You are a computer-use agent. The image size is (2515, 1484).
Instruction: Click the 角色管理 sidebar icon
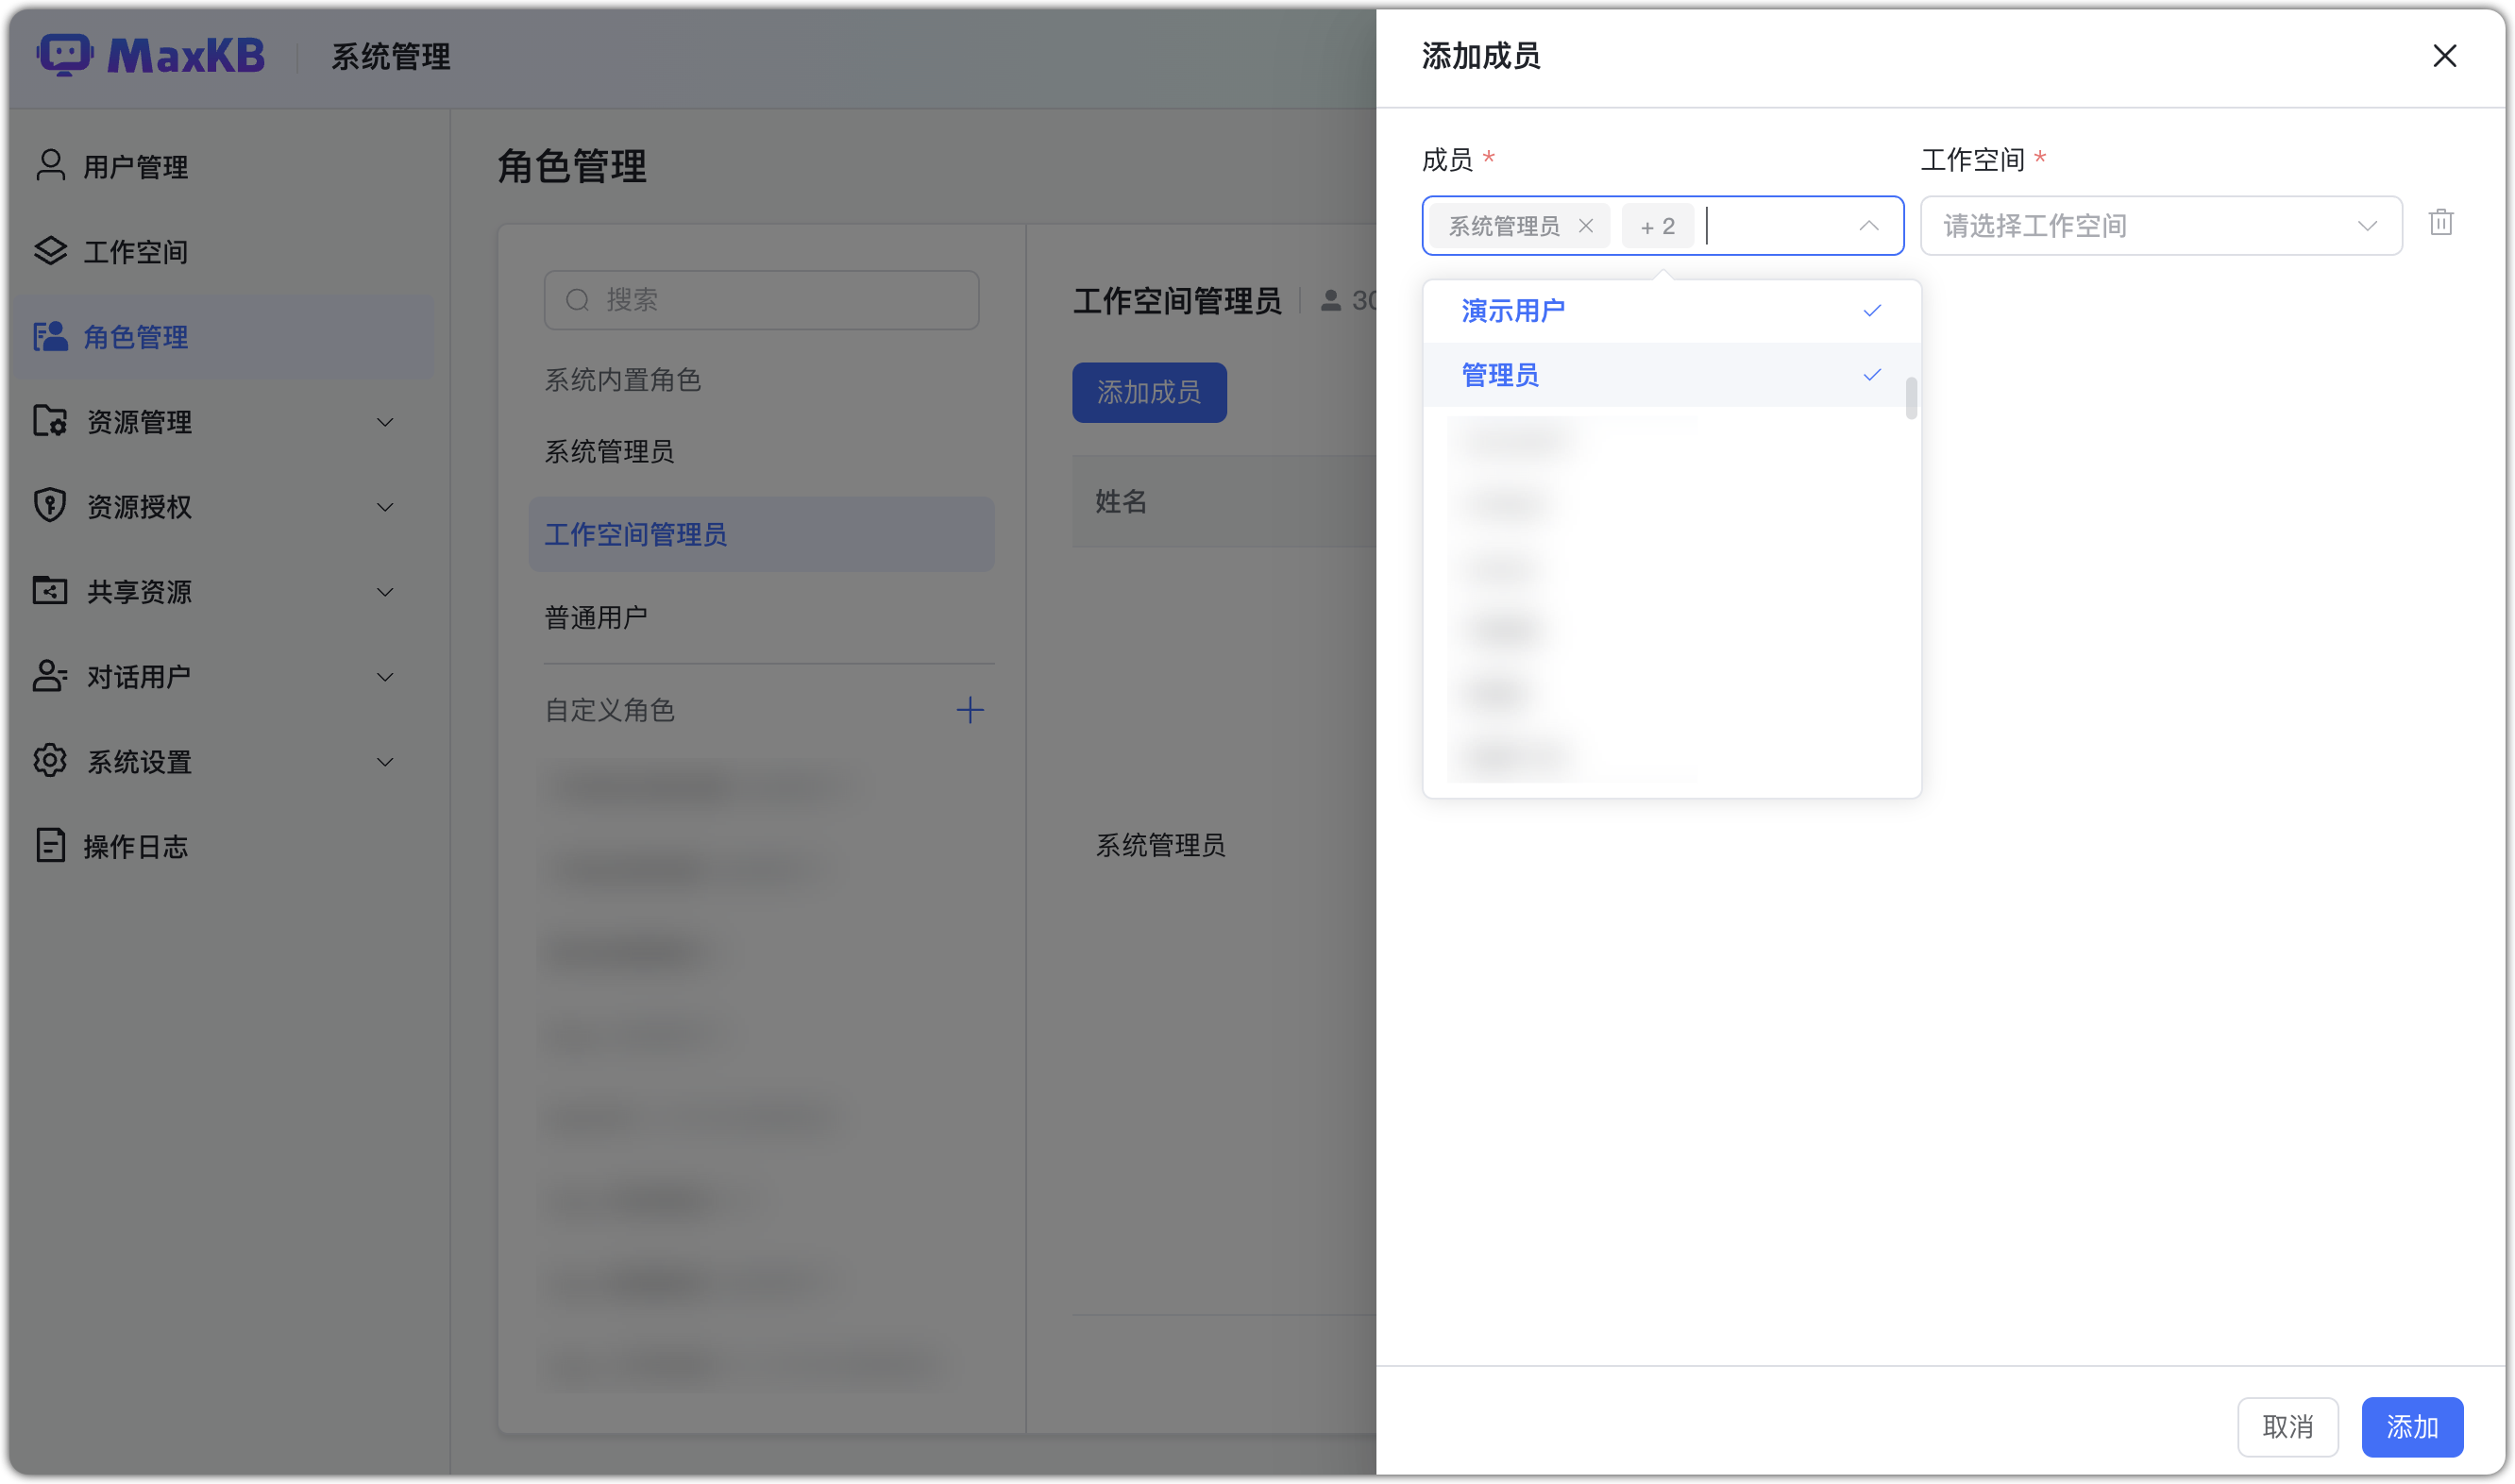(50, 337)
